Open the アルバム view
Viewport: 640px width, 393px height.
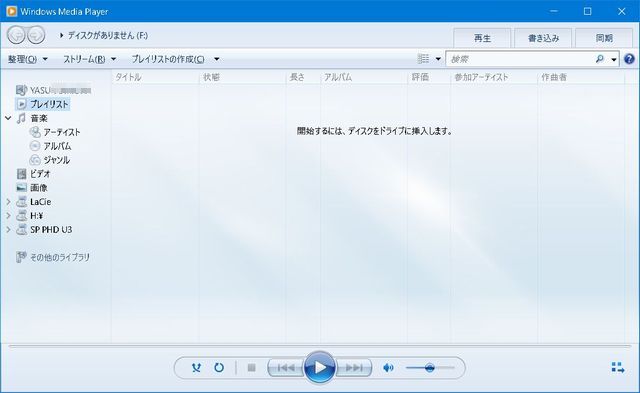[57, 146]
